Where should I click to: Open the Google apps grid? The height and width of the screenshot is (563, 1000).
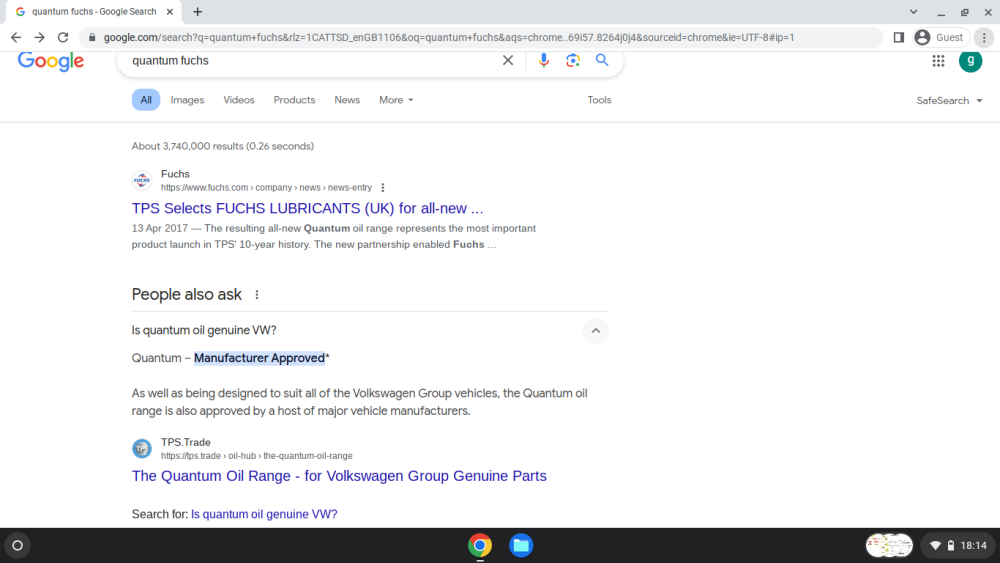[938, 61]
